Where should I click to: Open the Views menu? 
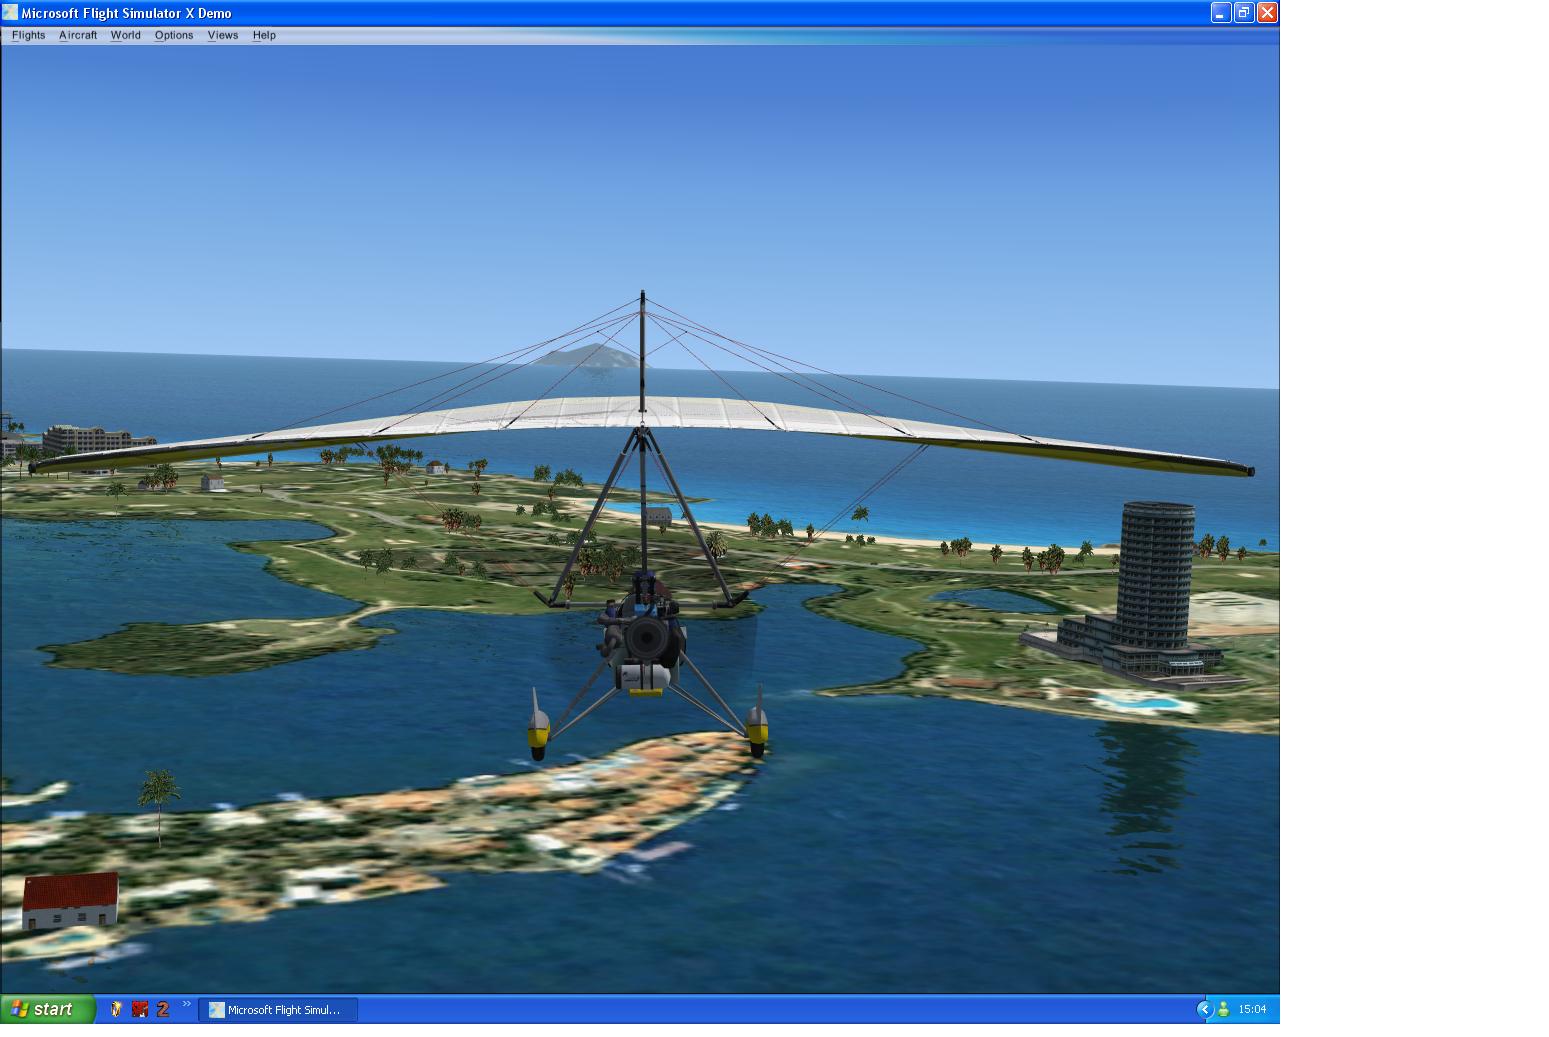223,35
